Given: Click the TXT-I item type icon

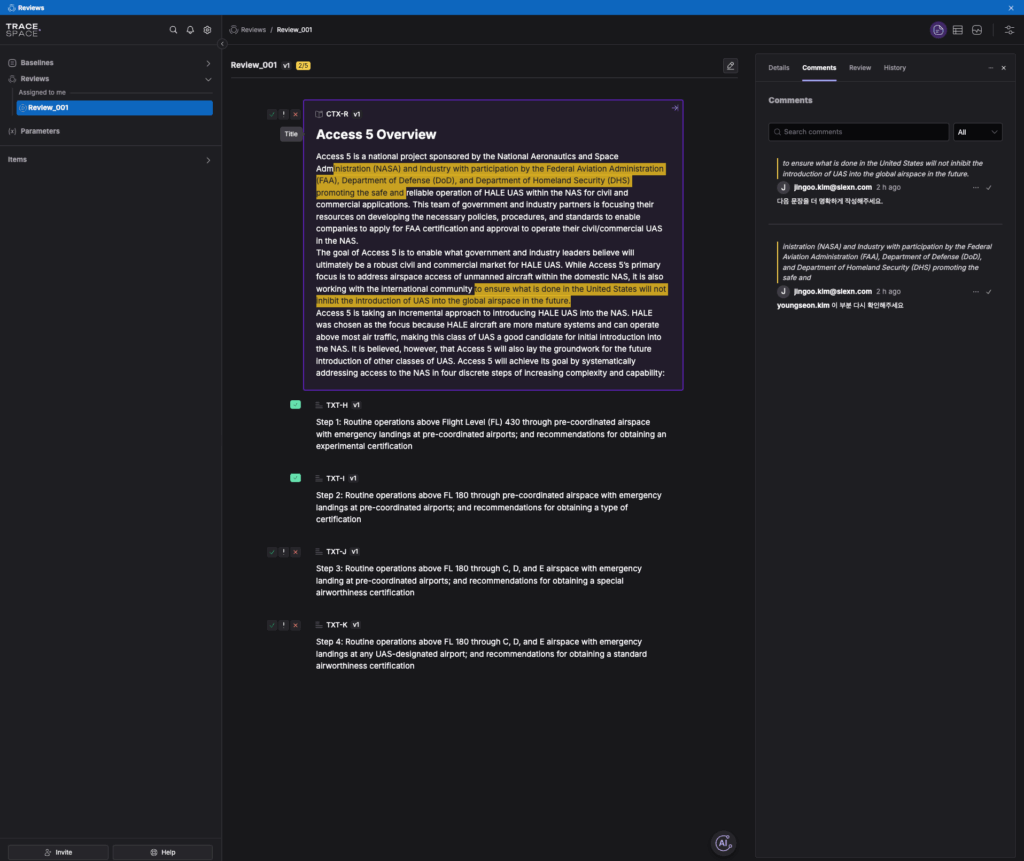Looking at the screenshot, I should [x=319, y=478].
